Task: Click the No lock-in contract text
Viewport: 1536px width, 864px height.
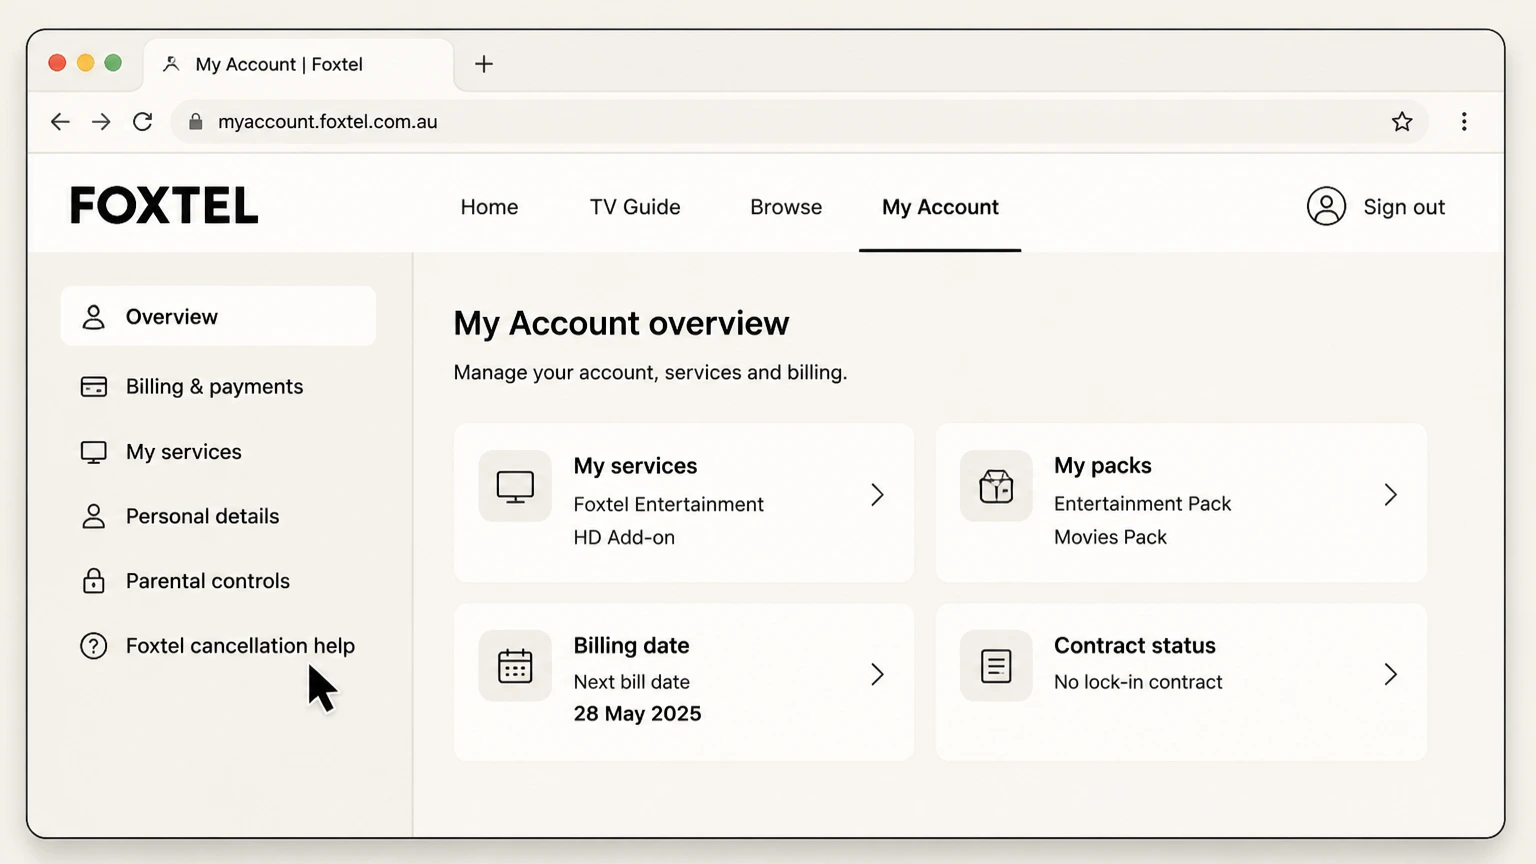Action: [x=1138, y=682]
